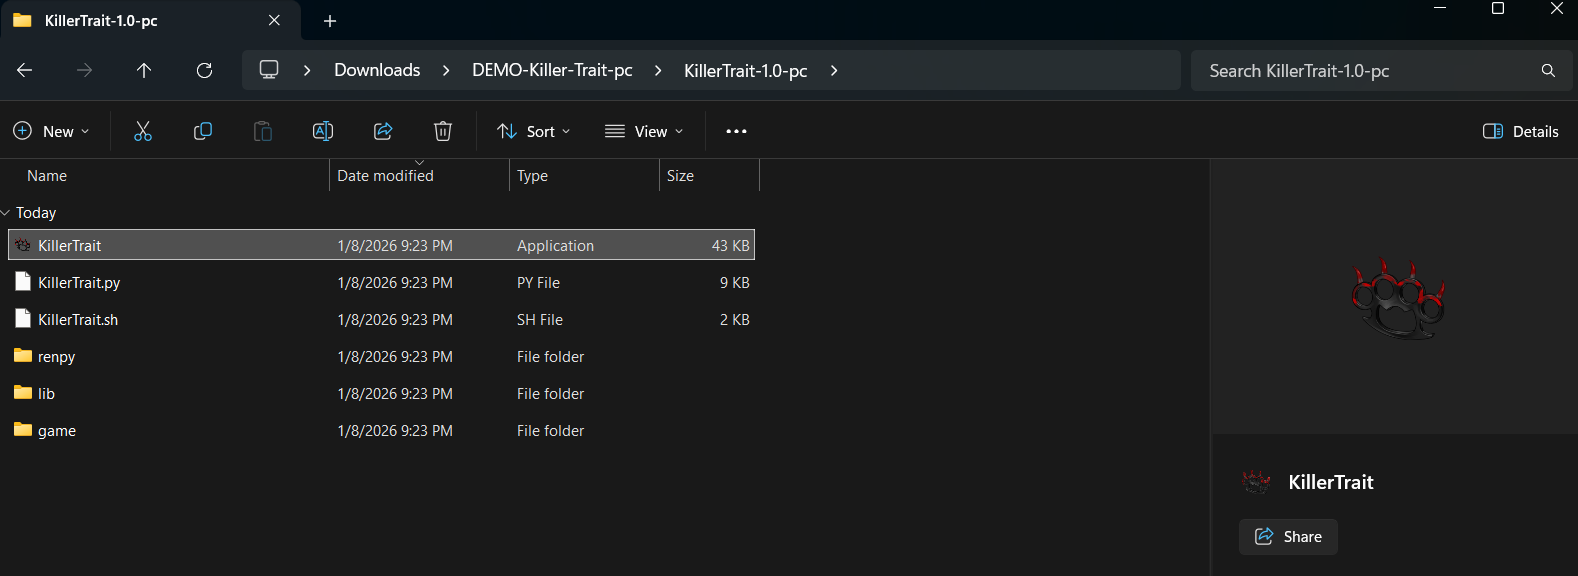Viewport: 1578px width, 576px height.
Task: Navigate to DEMO-Killer-Trait-pc breadcrumb
Action: (x=552, y=70)
